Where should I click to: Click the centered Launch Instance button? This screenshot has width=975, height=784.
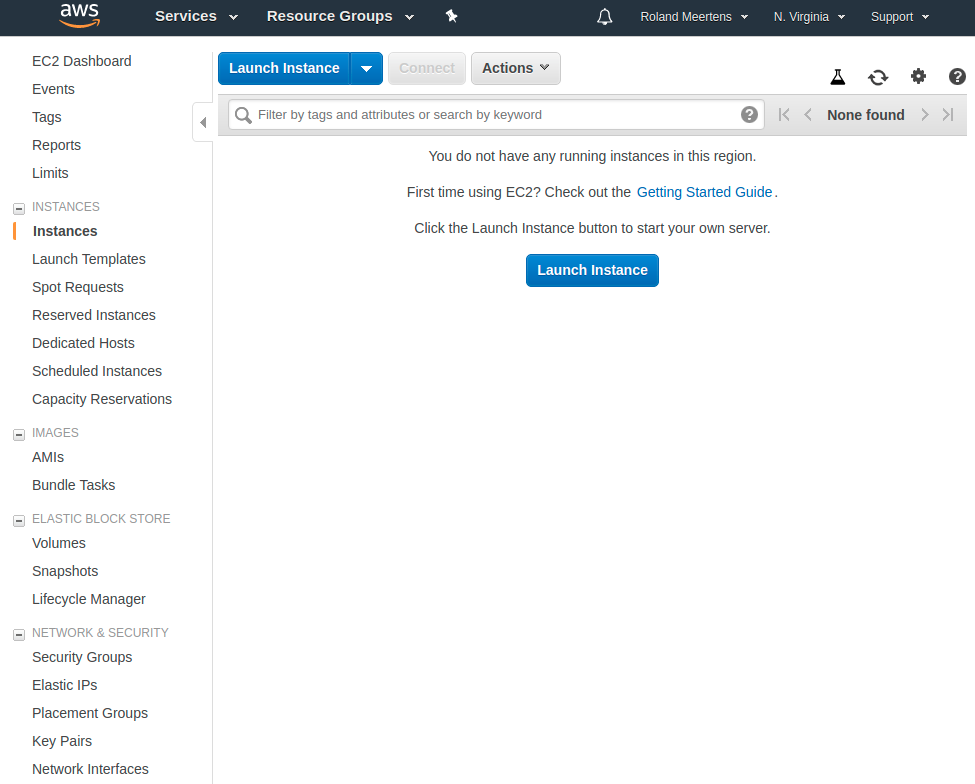tap(592, 270)
